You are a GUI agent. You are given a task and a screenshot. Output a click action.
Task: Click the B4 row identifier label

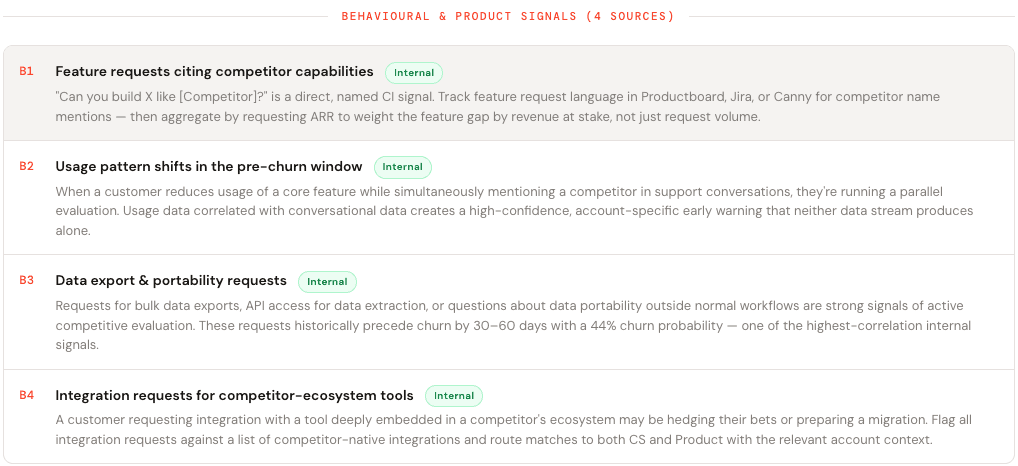pos(26,396)
